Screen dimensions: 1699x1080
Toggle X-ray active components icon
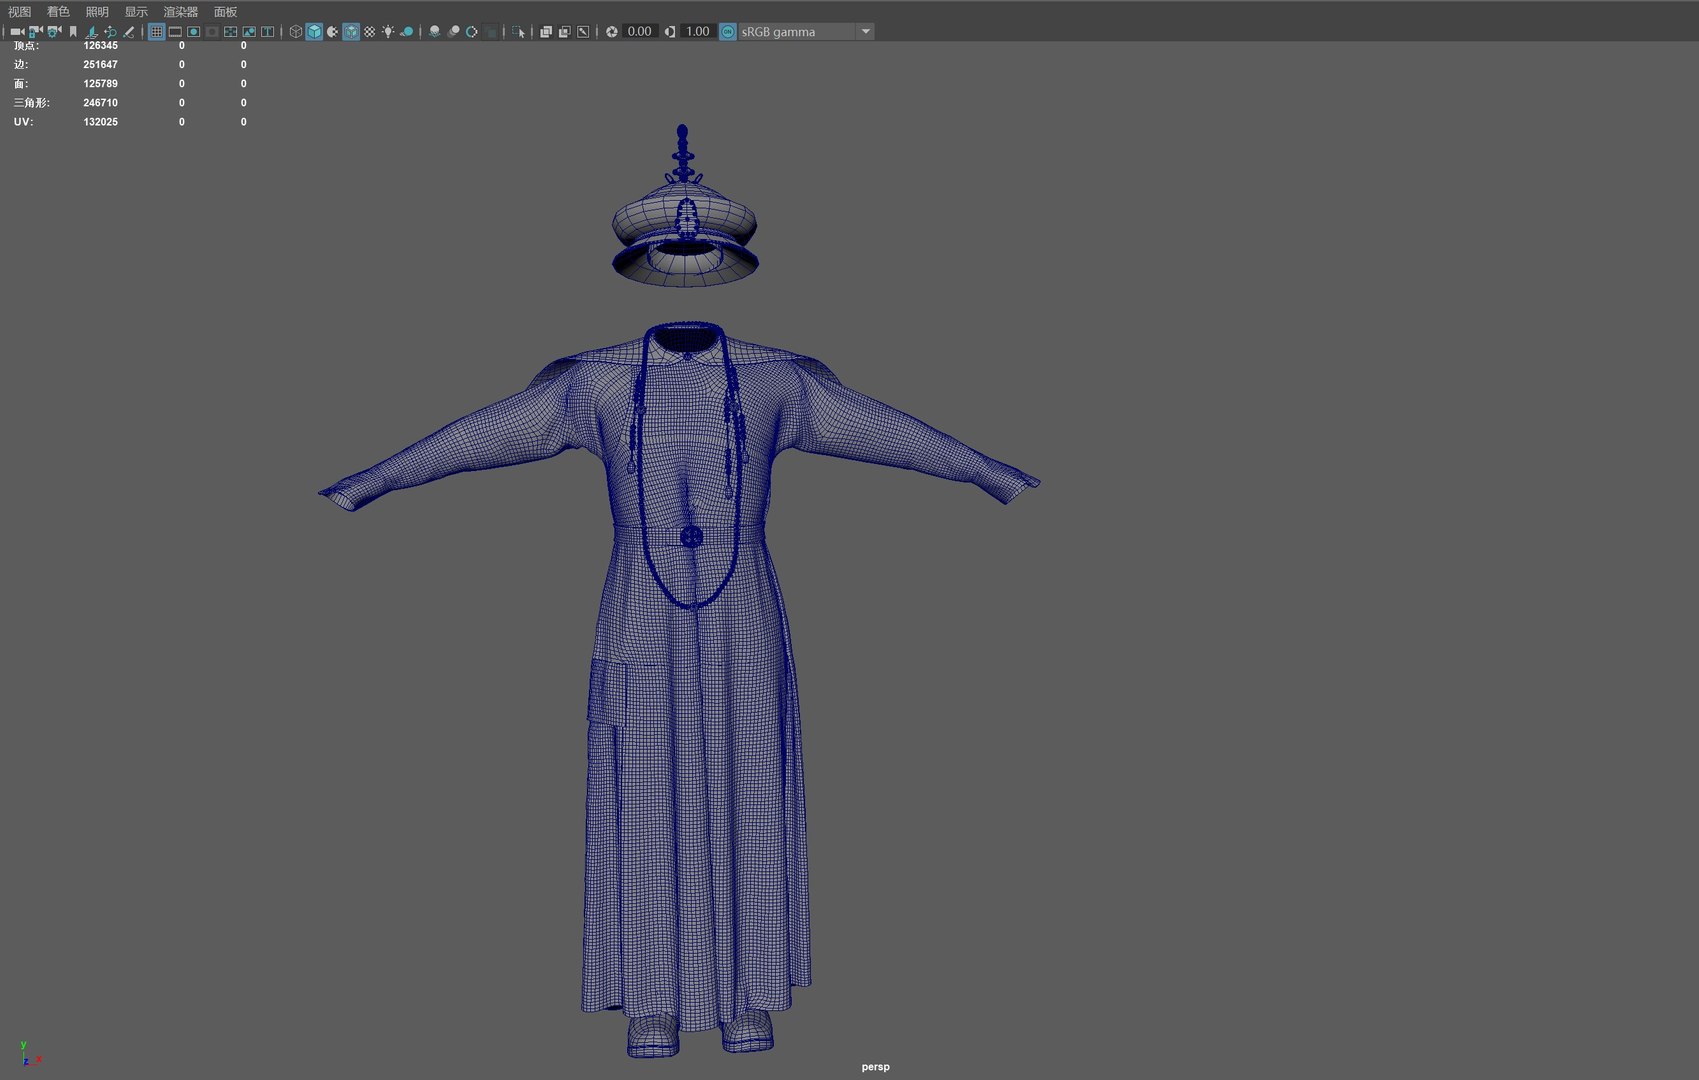click(x=565, y=32)
